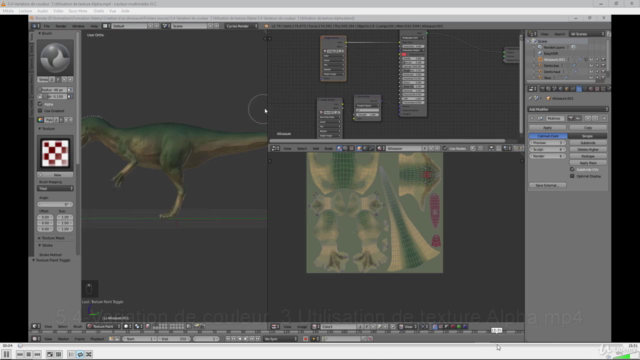Open the Add Modifier dropdown
640x360 pixels.
tap(568, 109)
